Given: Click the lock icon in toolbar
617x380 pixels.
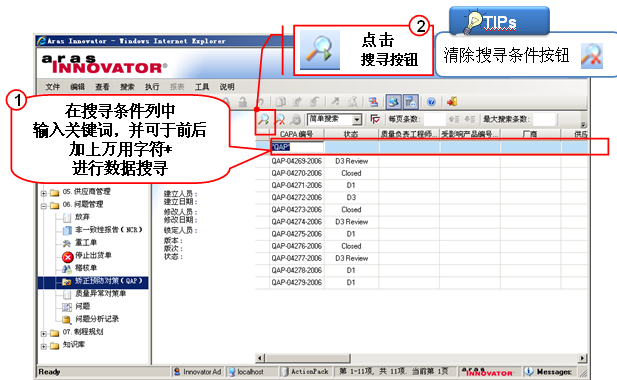Looking at the screenshot, I should point(243,102).
